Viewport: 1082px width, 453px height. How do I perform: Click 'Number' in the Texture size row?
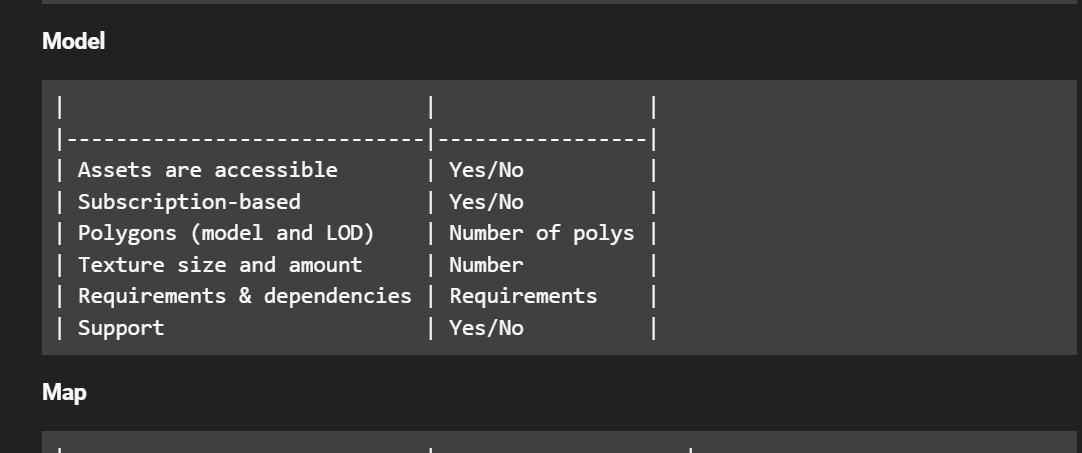pyautogui.click(x=486, y=265)
